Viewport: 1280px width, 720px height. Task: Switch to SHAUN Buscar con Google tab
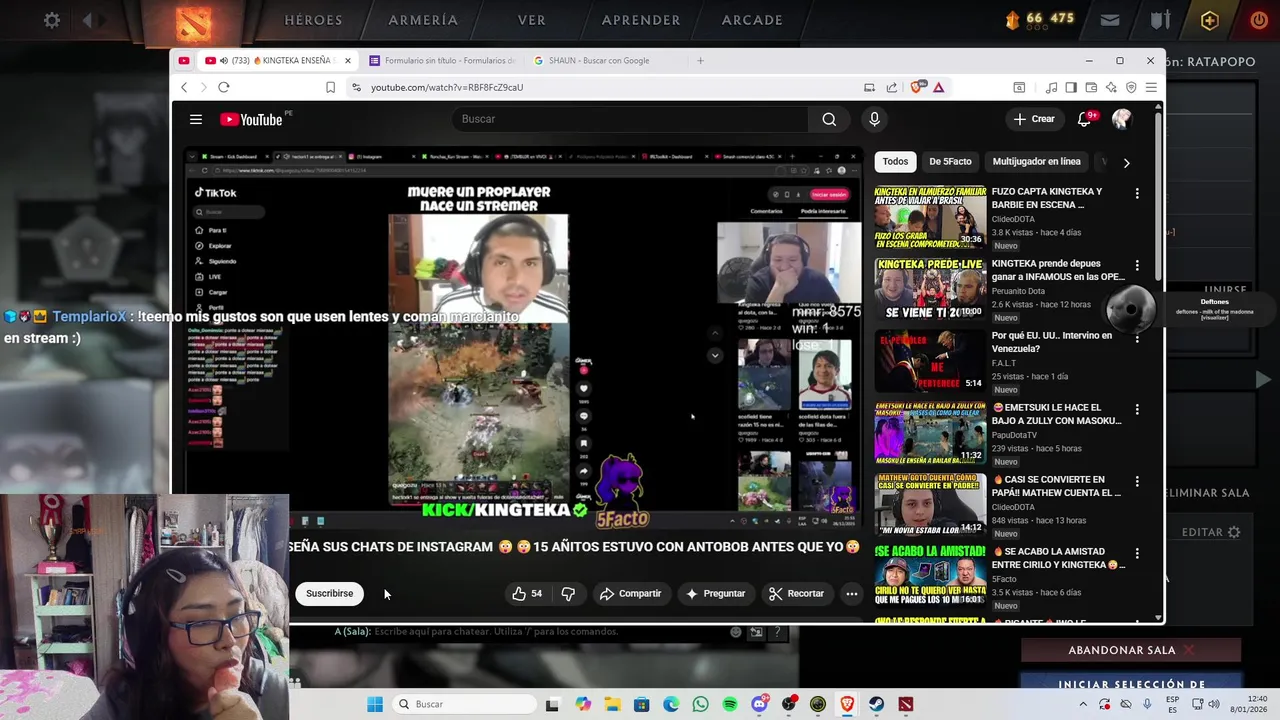click(605, 60)
